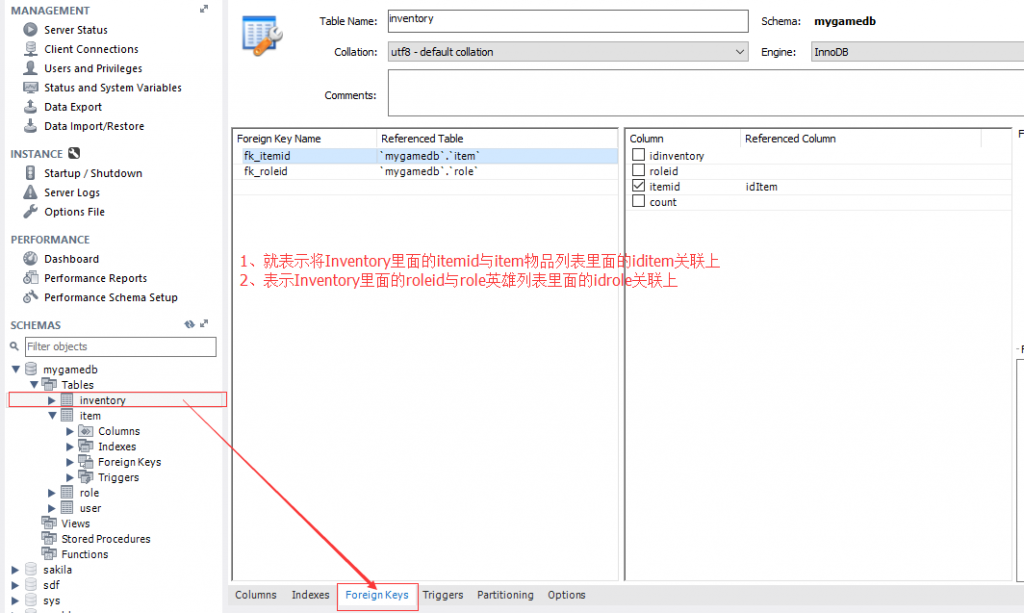Switch to the Partitioning tab
Viewport: 1024px width, 613px height.
tap(505, 594)
